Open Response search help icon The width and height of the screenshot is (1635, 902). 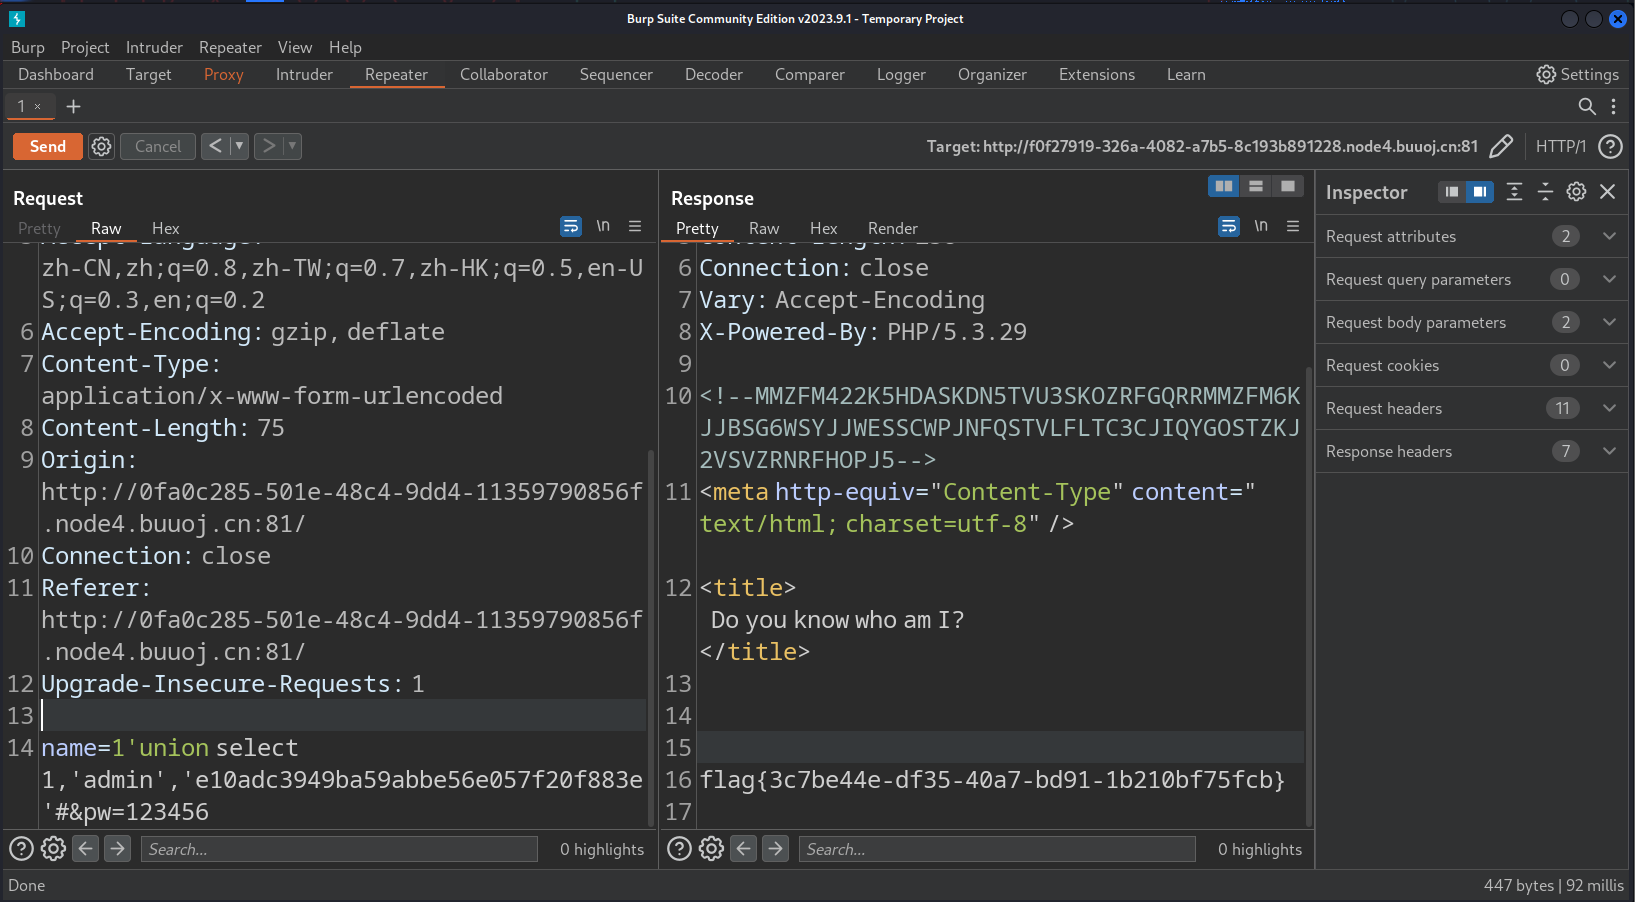coord(679,849)
